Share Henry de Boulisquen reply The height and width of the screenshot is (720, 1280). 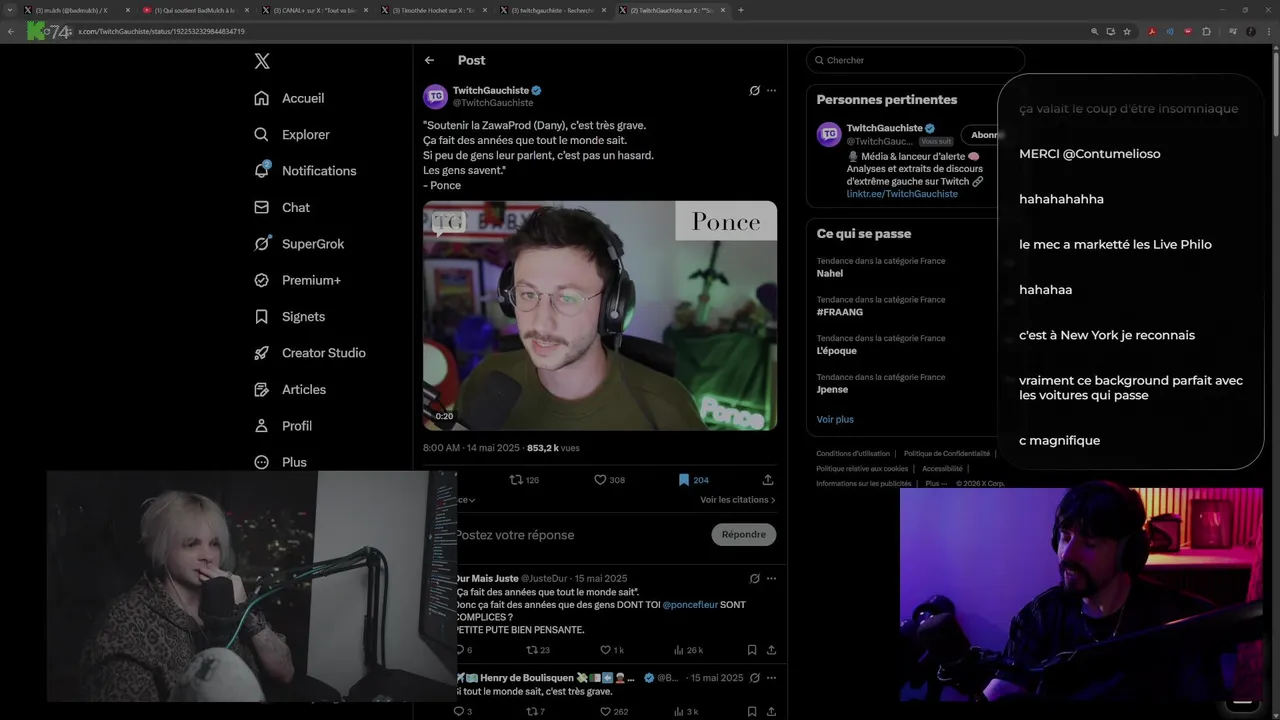pos(771,712)
